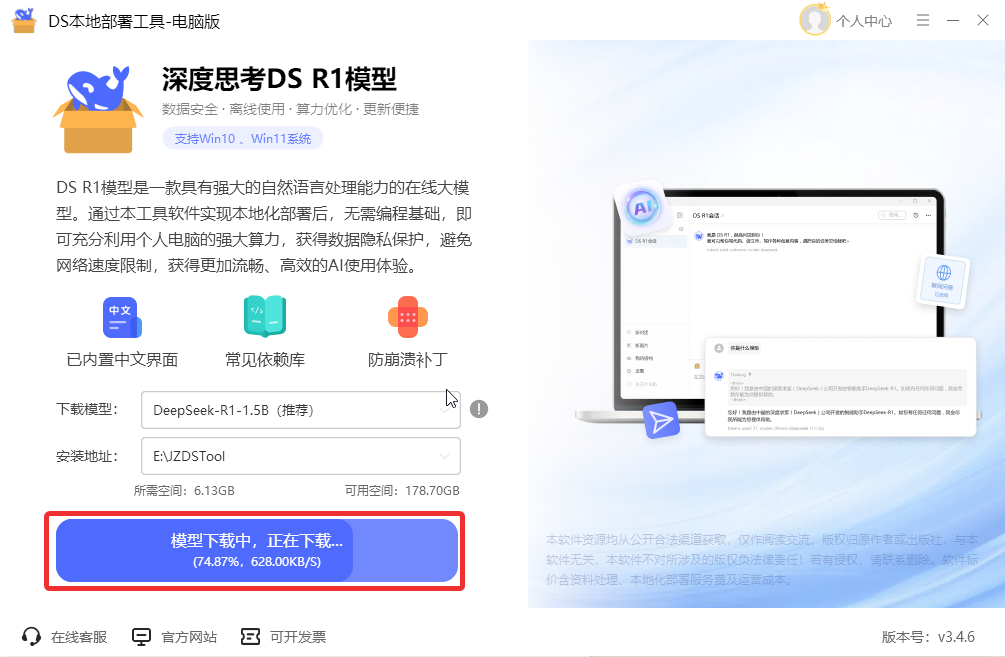Click the 可开发票 text link
Screen dimensions: 1005x657
[298, 637]
